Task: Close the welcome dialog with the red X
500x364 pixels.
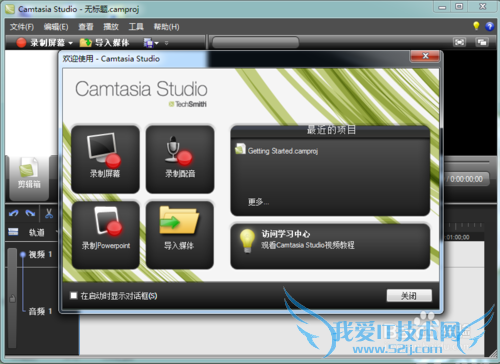Action: point(425,56)
